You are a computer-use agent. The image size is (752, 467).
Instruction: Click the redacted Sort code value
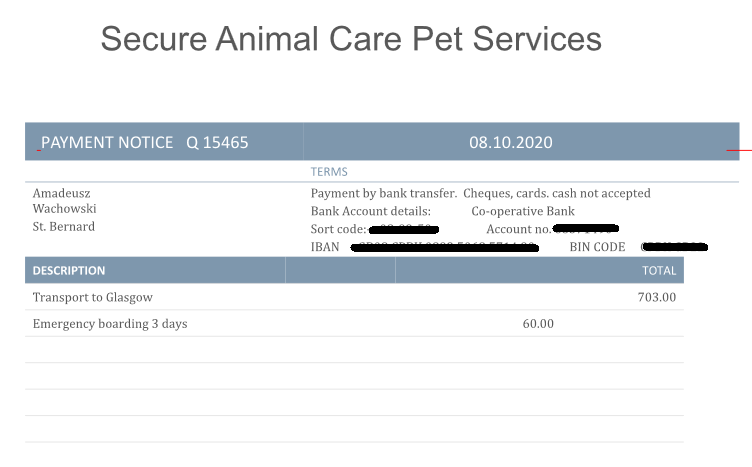(x=404, y=230)
